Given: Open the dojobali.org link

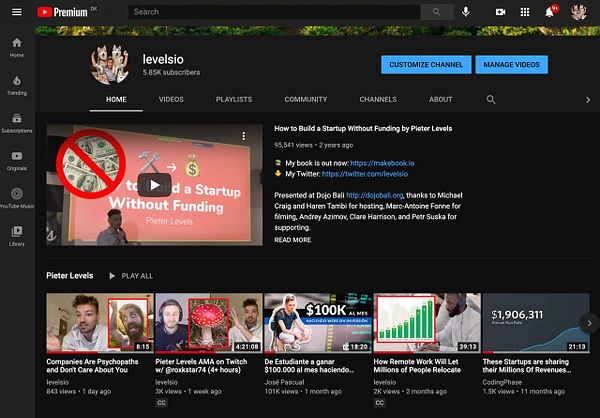Looking at the screenshot, I should tap(375, 195).
